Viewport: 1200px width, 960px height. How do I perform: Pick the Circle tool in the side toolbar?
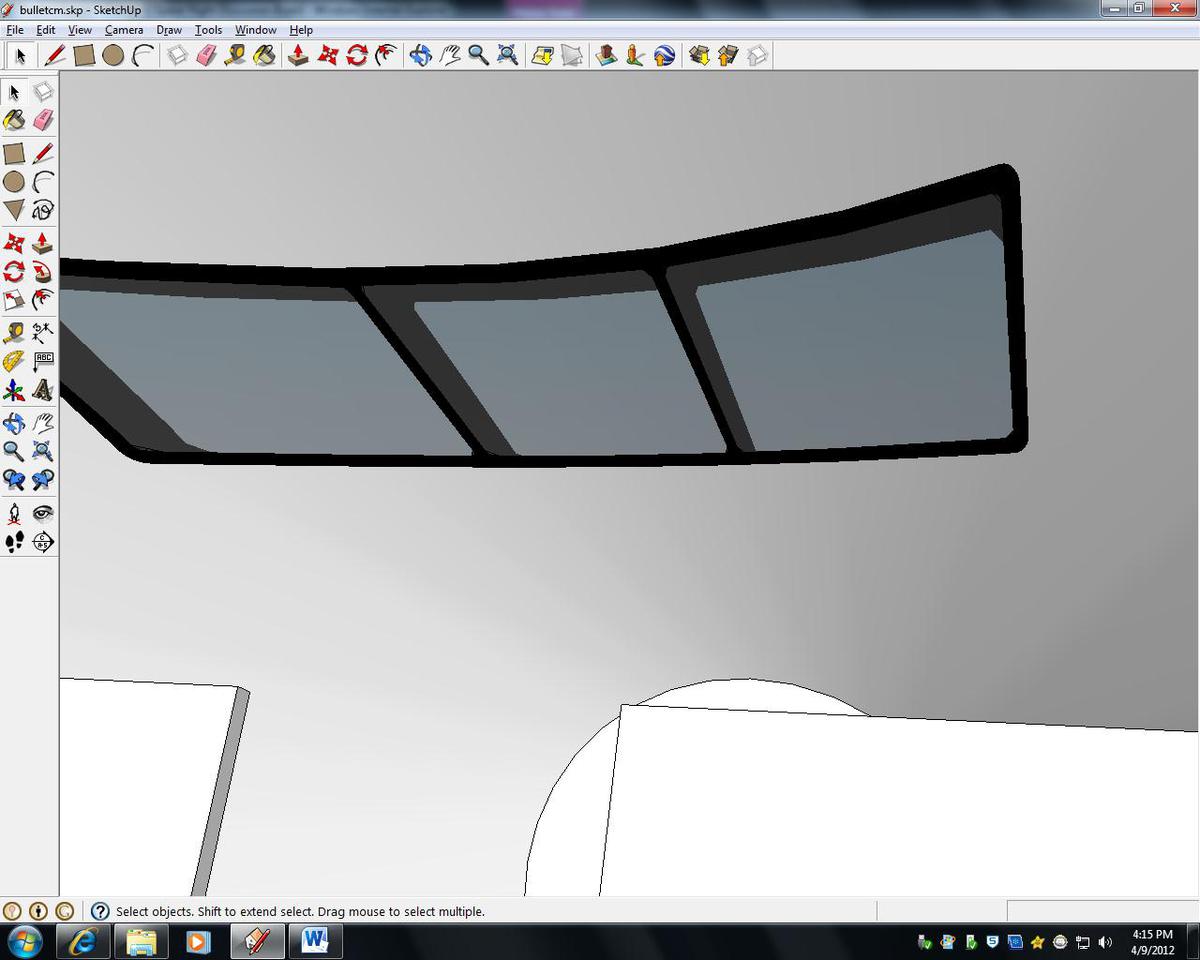tap(14, 181)
